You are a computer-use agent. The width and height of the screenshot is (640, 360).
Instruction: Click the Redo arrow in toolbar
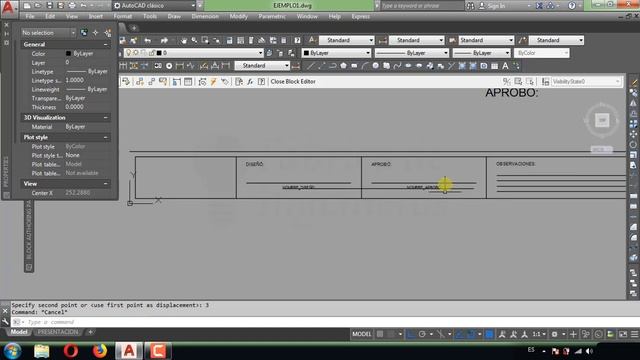164,40
